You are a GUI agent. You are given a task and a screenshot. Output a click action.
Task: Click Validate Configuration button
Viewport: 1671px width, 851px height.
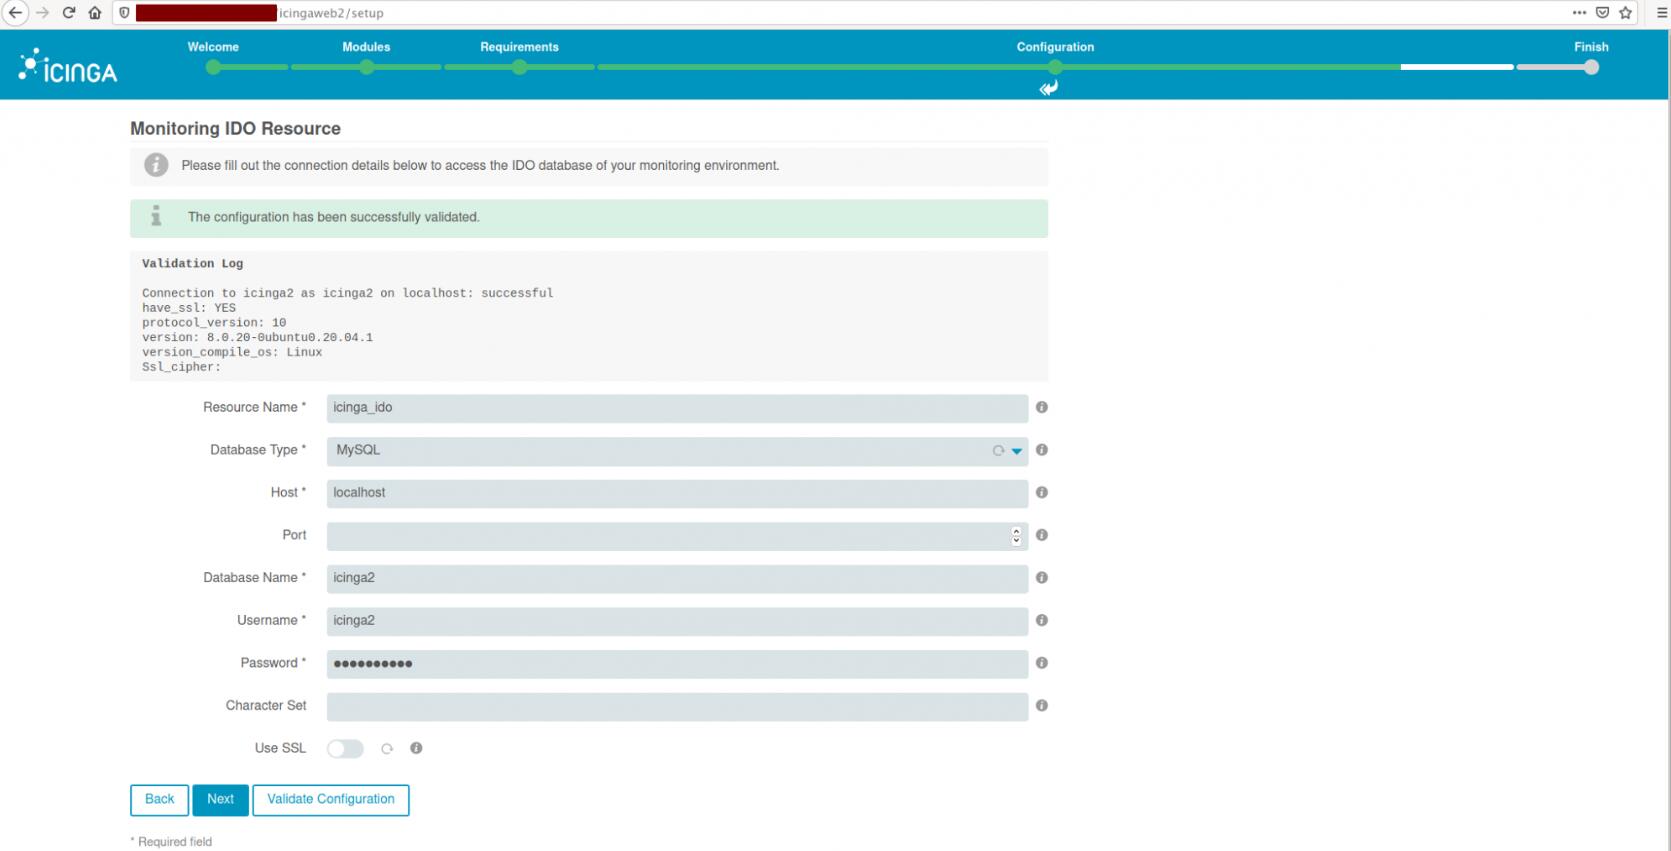click(331, 800)
